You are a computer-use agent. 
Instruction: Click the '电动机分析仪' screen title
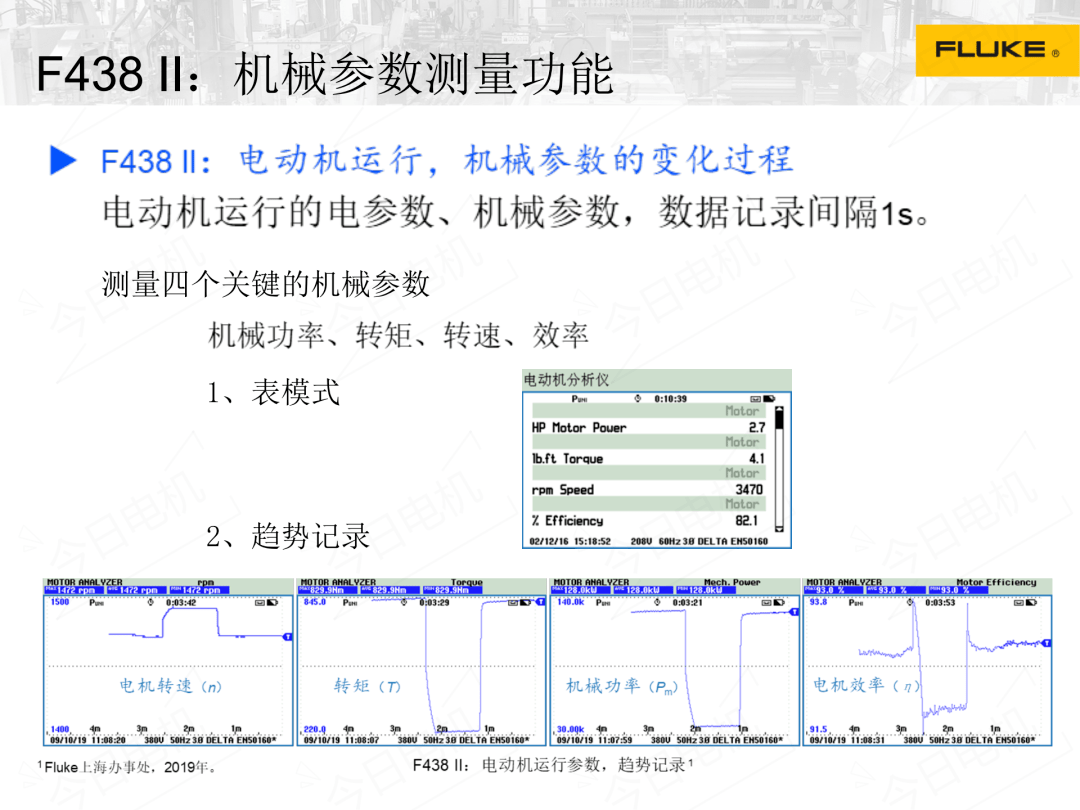tap(566, 380)
